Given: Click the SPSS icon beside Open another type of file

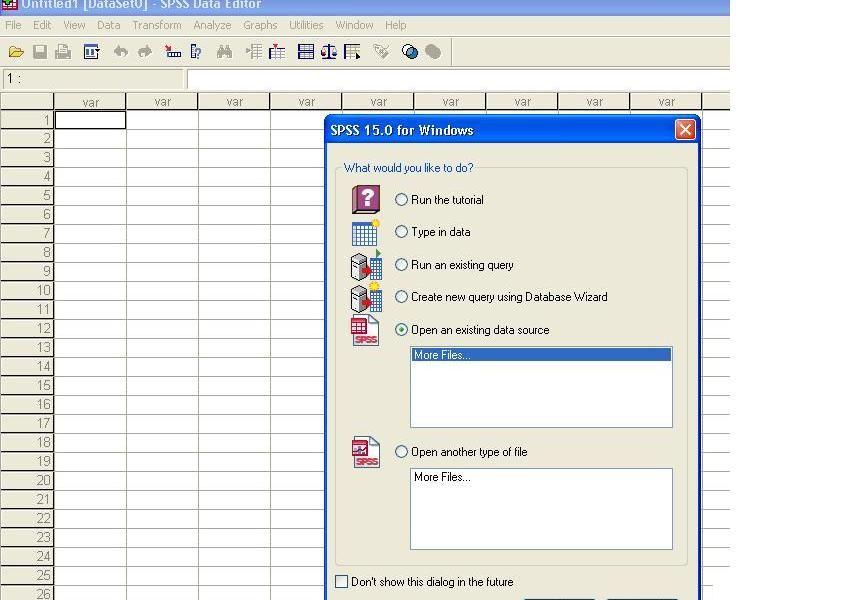Looking at the screenshot, I should (366, 452).
